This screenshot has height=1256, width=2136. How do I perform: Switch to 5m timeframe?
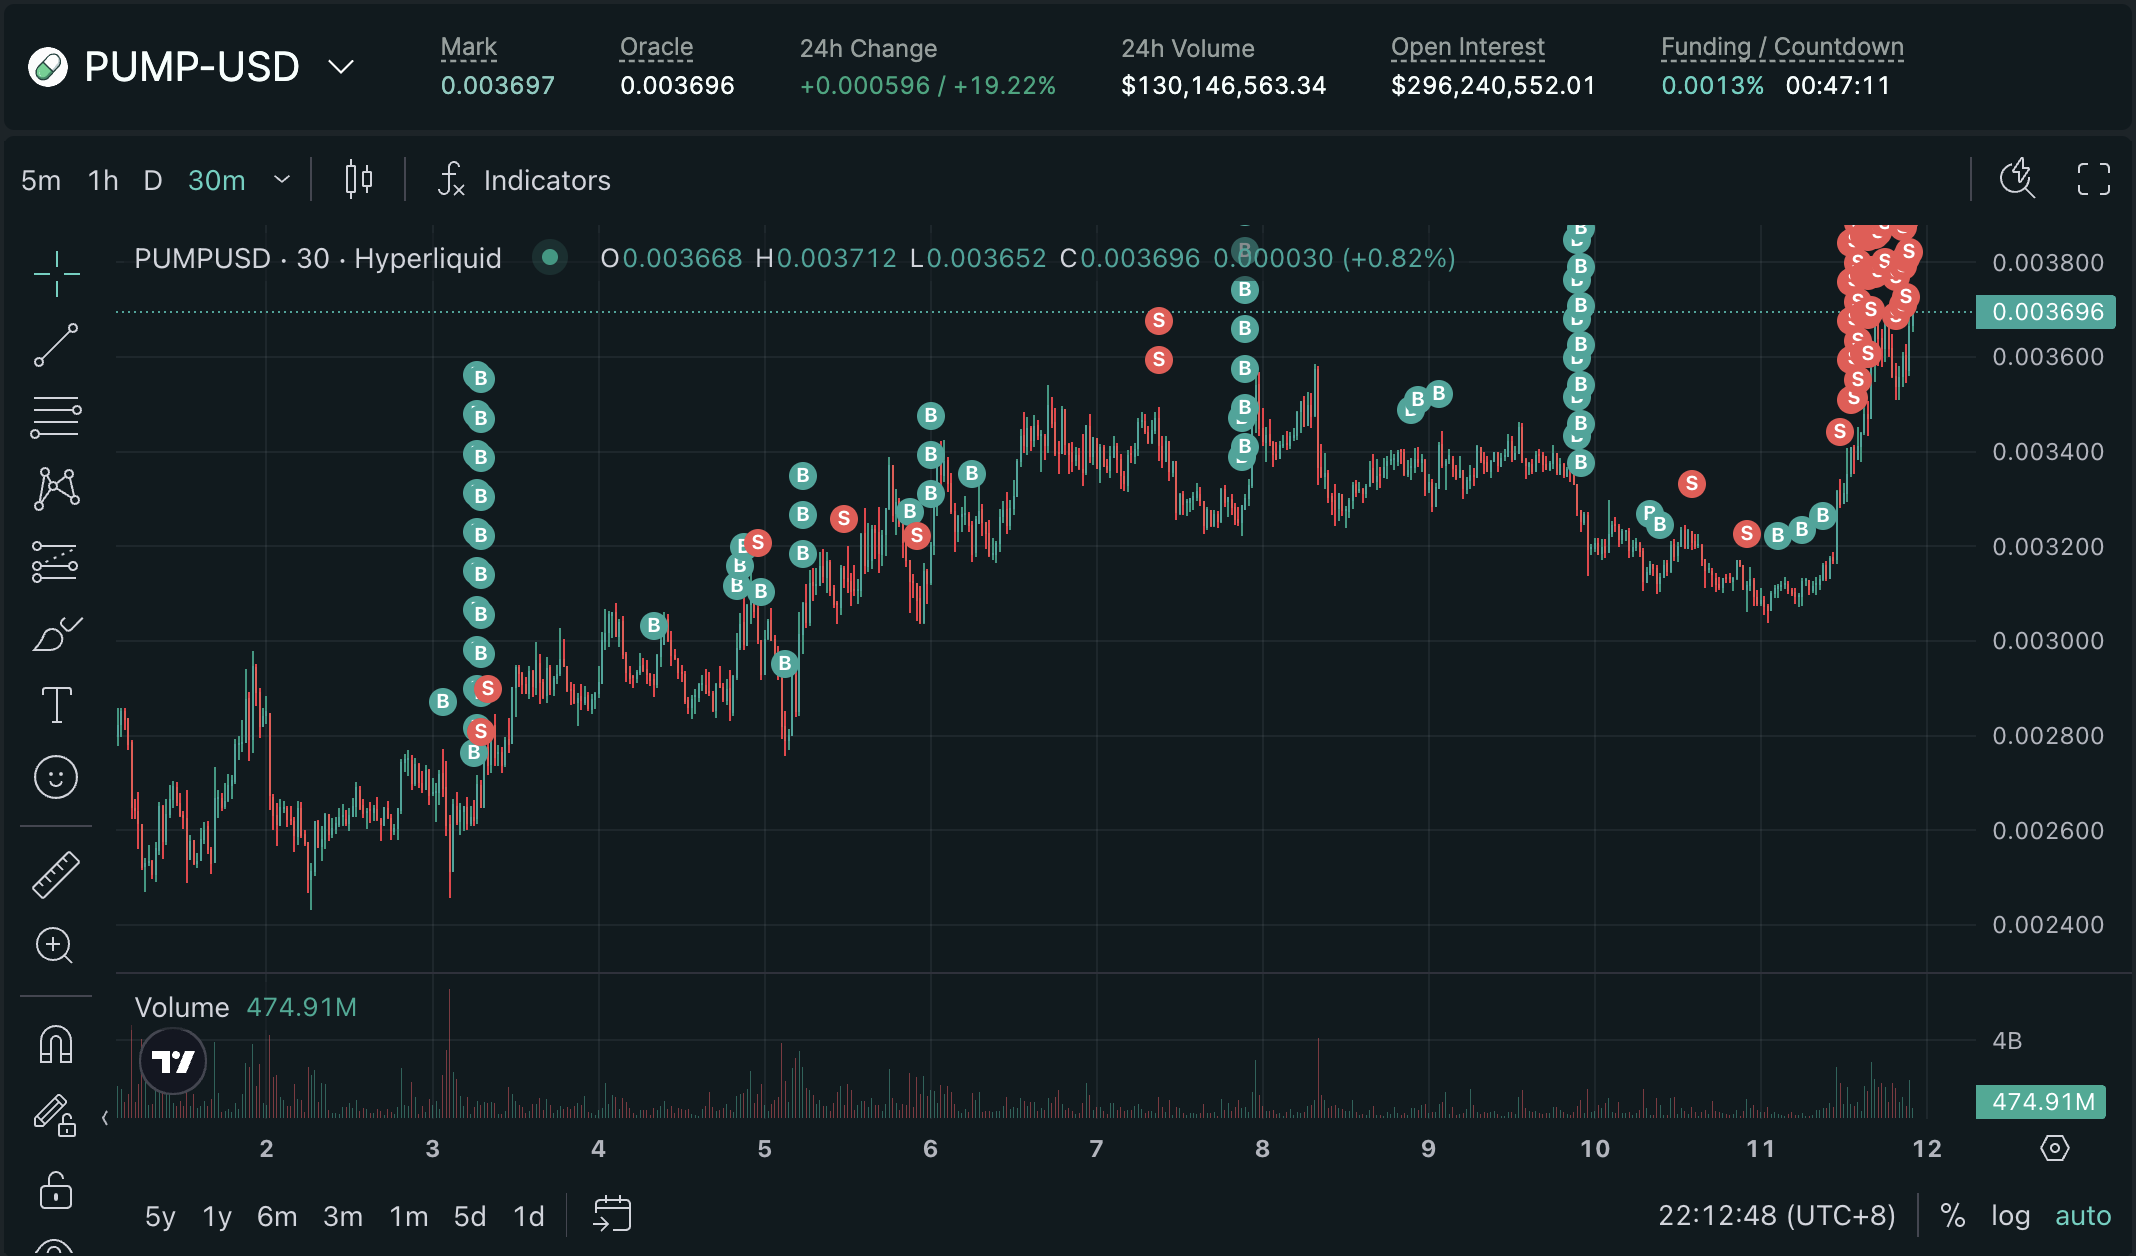(x=41, y=180)
